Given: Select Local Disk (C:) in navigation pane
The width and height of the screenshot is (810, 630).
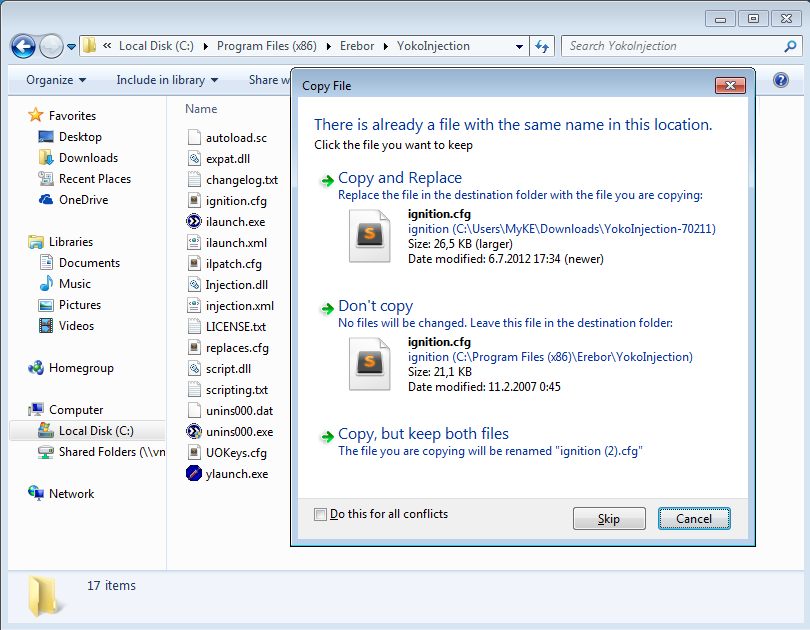Looking at the screenshot, I should coord(87,431).
